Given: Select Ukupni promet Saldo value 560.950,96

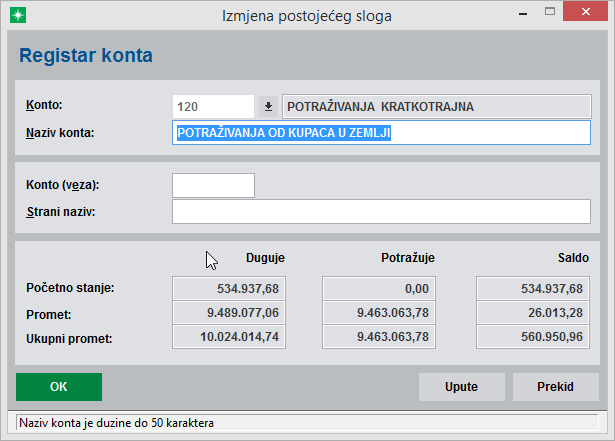Looking at the screenshot, I should (533, 338).
